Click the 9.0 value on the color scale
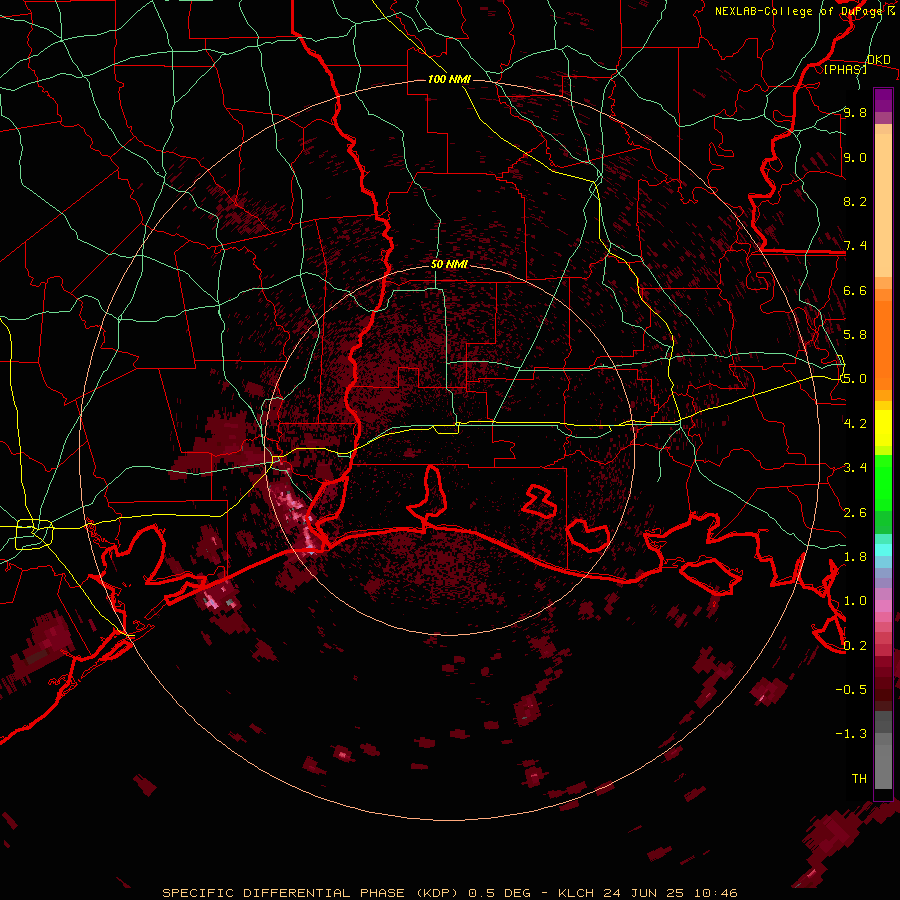 (x=855, y=157)
